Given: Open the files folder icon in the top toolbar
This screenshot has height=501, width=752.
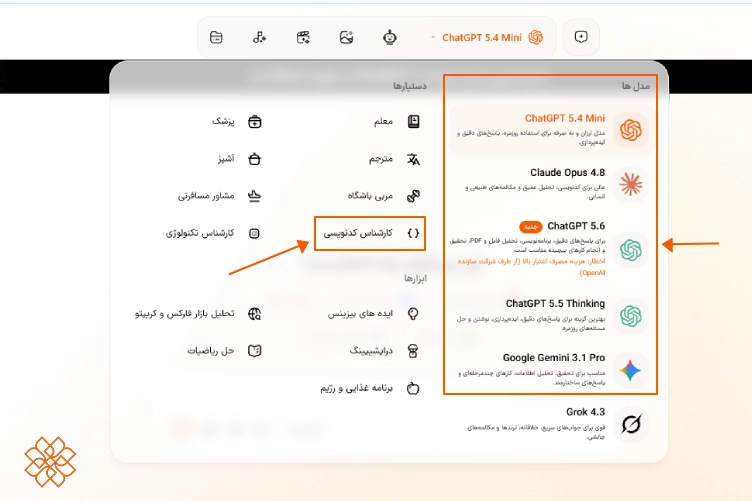Looking at the screenshot, I should [216, 37].
